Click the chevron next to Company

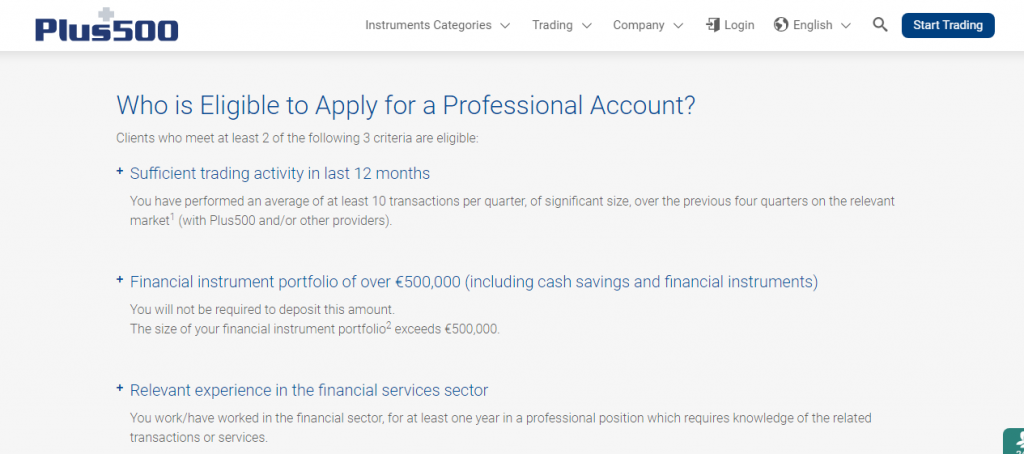click(679, 25)
